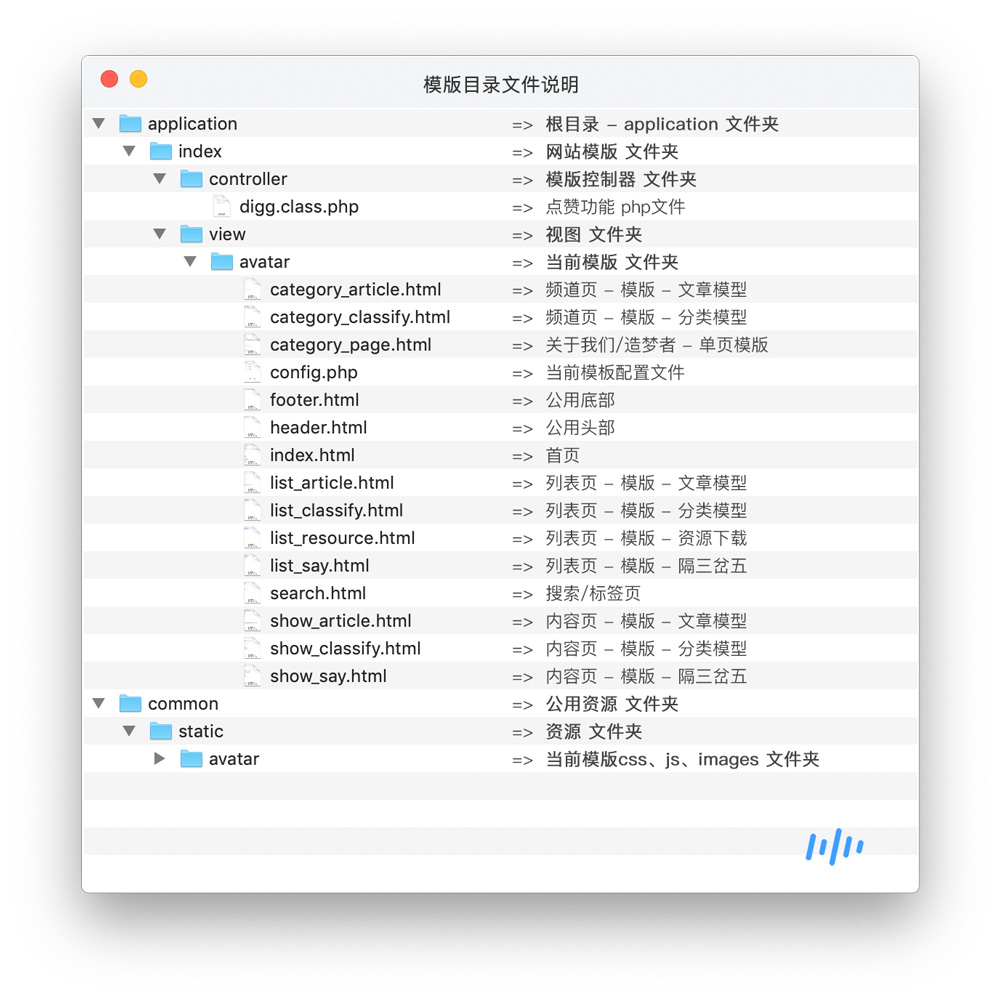Click the controller folder icon
The image size is (1000, 1000).
click(x=191, y=179)
